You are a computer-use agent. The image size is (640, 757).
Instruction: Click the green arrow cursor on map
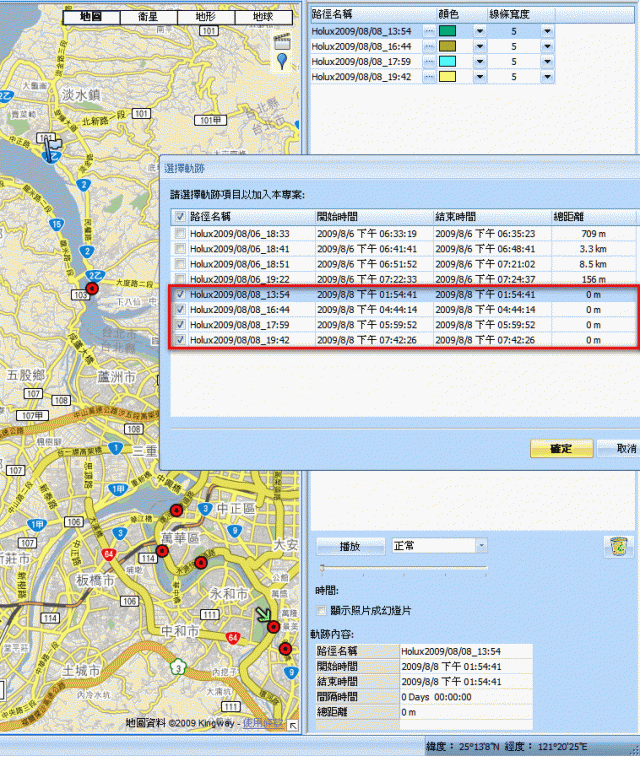tap(262, 616)
